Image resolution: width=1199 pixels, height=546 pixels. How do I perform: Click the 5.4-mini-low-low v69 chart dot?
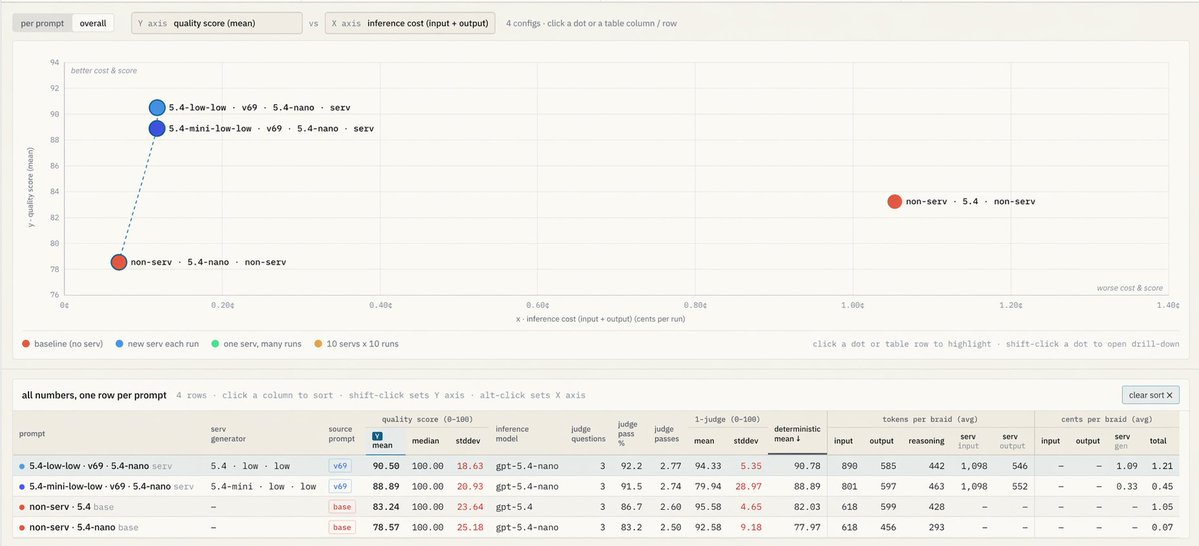(x=157, y=128)
